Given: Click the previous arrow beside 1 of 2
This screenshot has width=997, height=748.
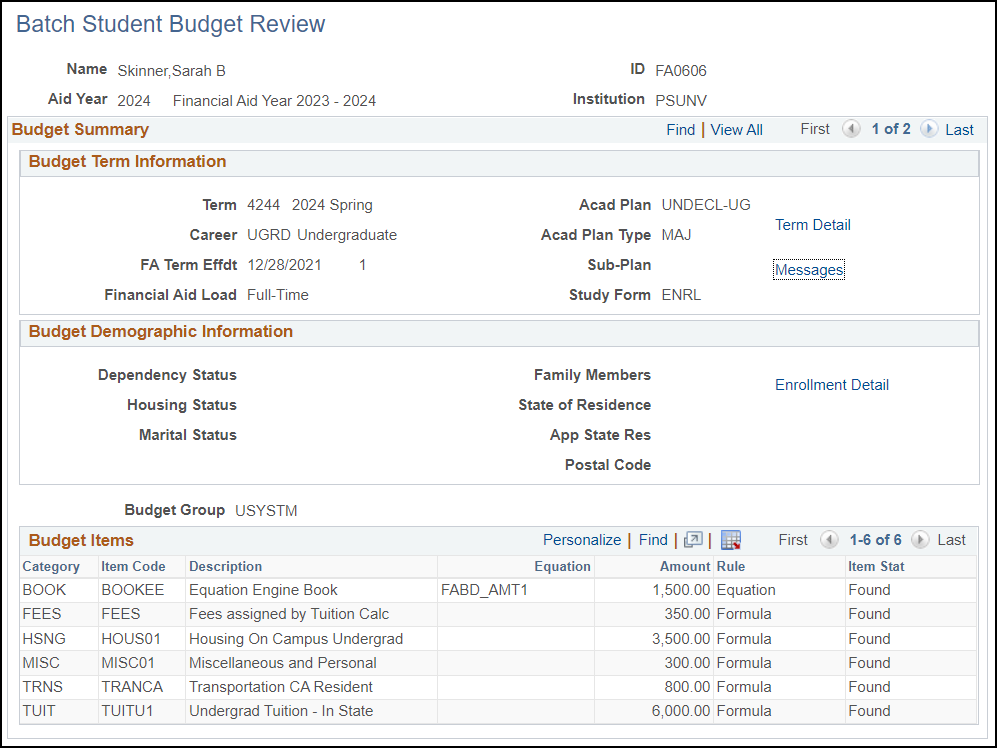Looking at the screenshot, I should pyautogui.click(x=851, y=129).
